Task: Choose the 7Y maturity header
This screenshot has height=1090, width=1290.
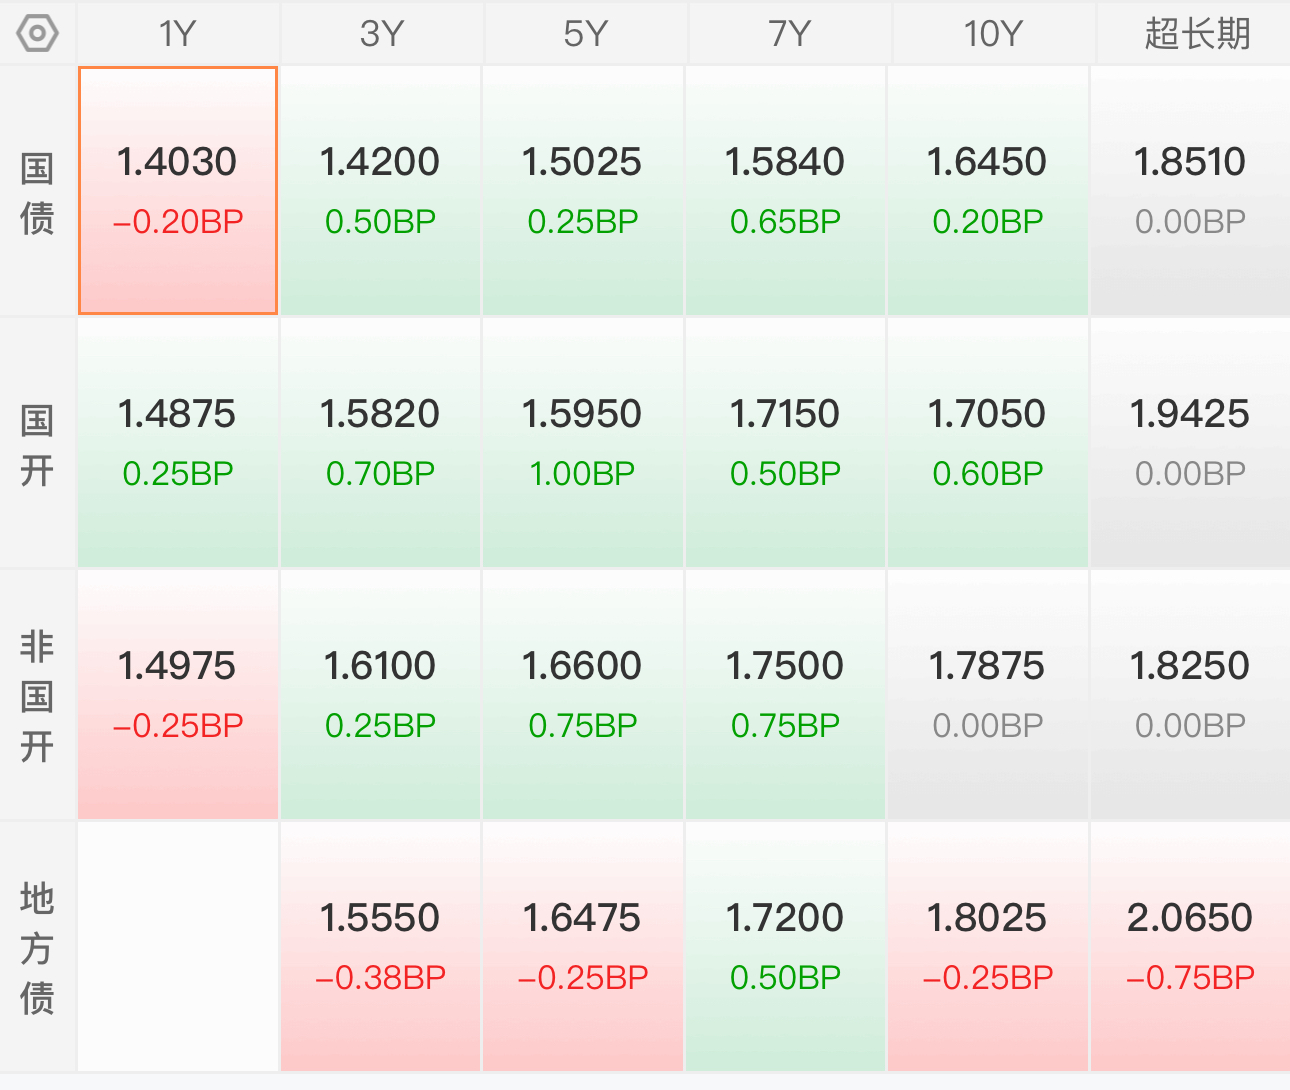Action: pos(789,34)
